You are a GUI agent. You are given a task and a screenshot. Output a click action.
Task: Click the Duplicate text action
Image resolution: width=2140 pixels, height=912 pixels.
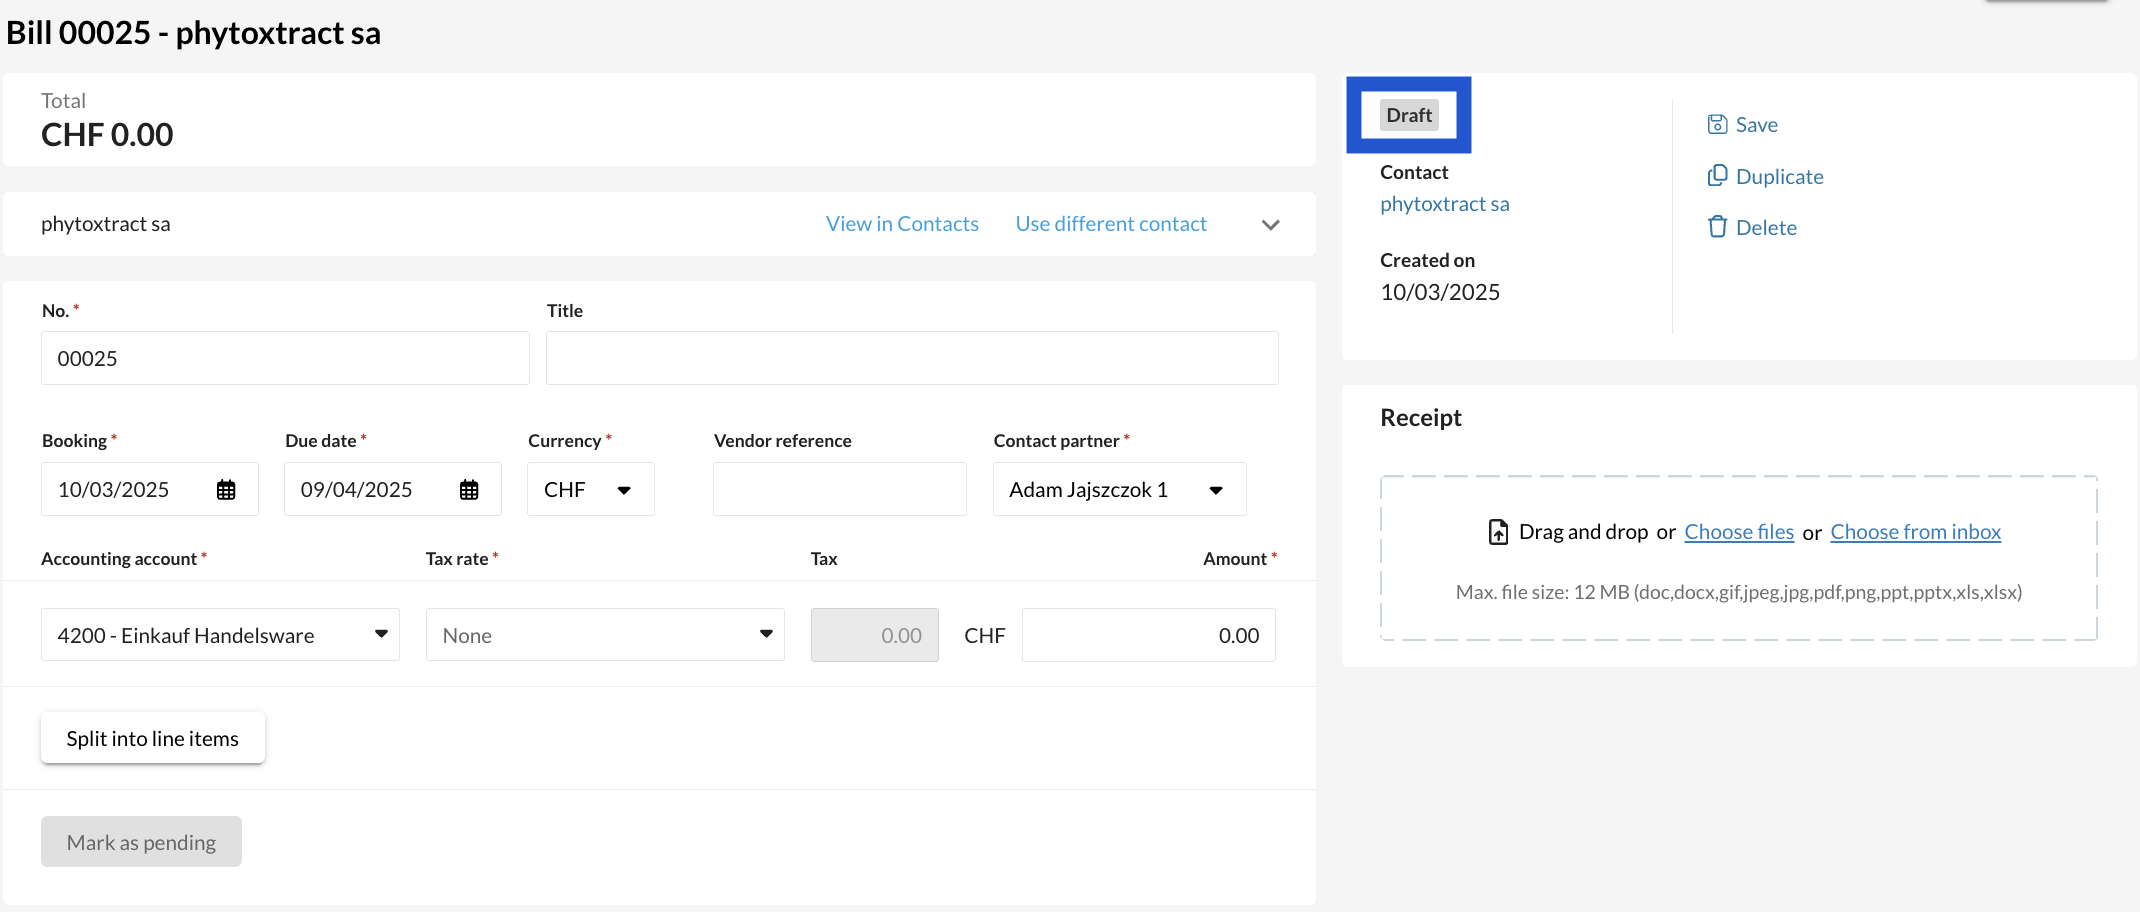tap(1780, 177)
